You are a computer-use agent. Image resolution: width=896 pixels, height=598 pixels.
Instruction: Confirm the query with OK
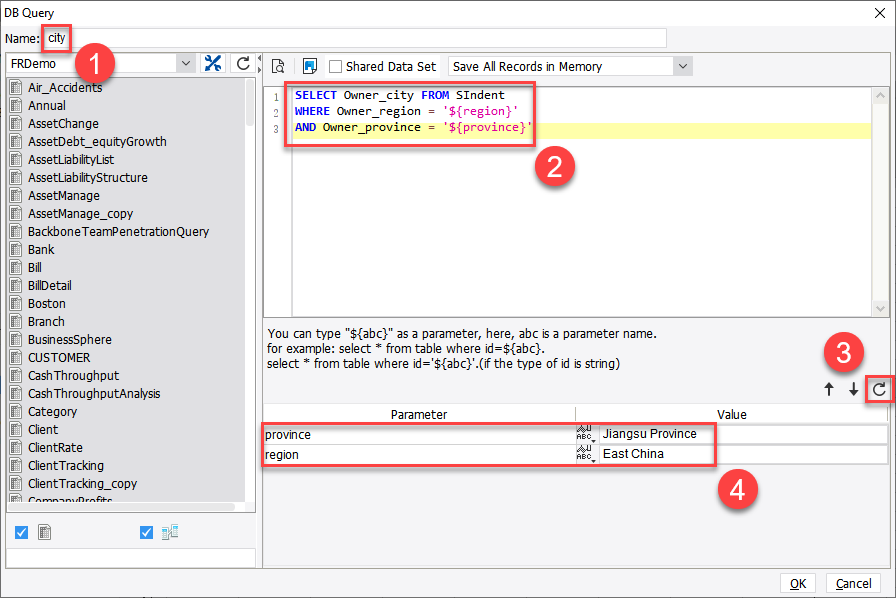(x=798, y=583)
